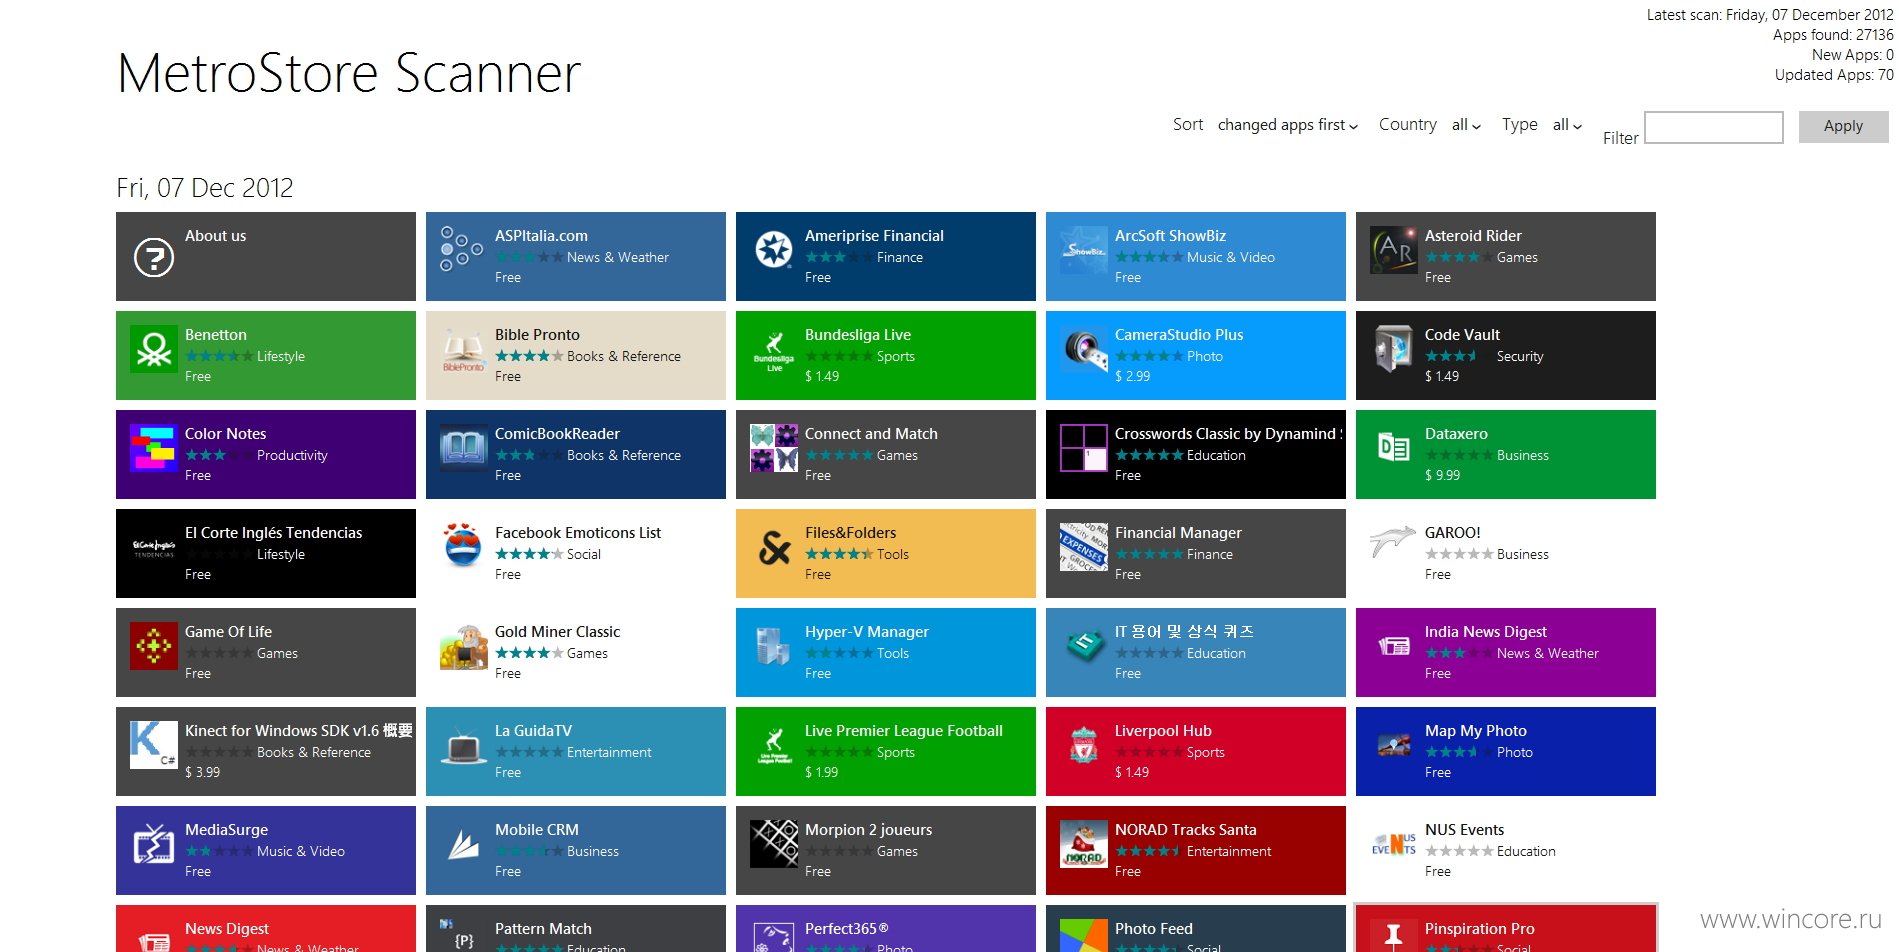Click the 'Security' category on Code Vault

click(x=1520, y=357)
